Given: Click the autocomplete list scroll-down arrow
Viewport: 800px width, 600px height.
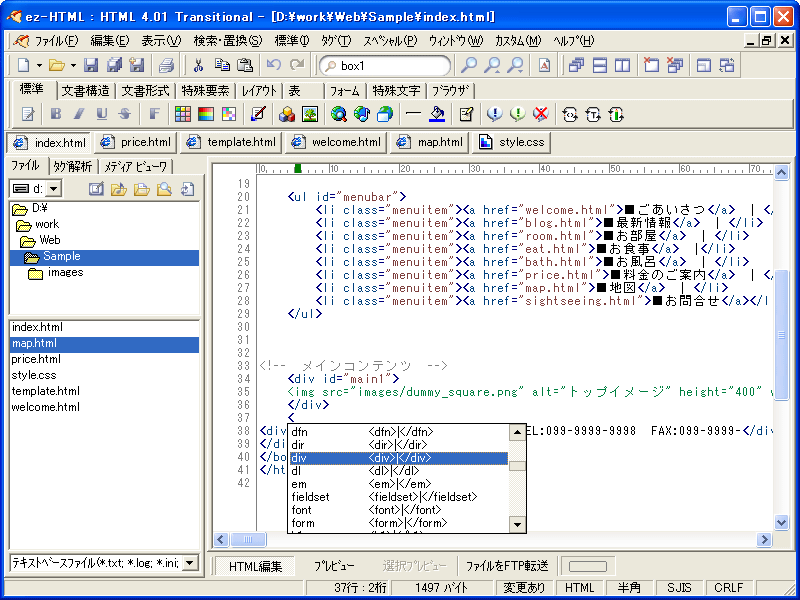Looking at the screenshot, I should tap(518, 524).
